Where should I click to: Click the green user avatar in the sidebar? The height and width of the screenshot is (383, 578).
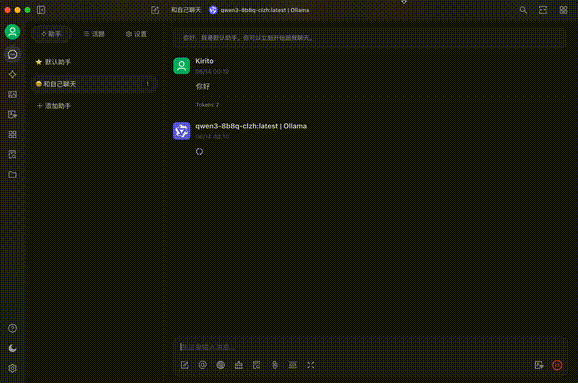[12, 32]
